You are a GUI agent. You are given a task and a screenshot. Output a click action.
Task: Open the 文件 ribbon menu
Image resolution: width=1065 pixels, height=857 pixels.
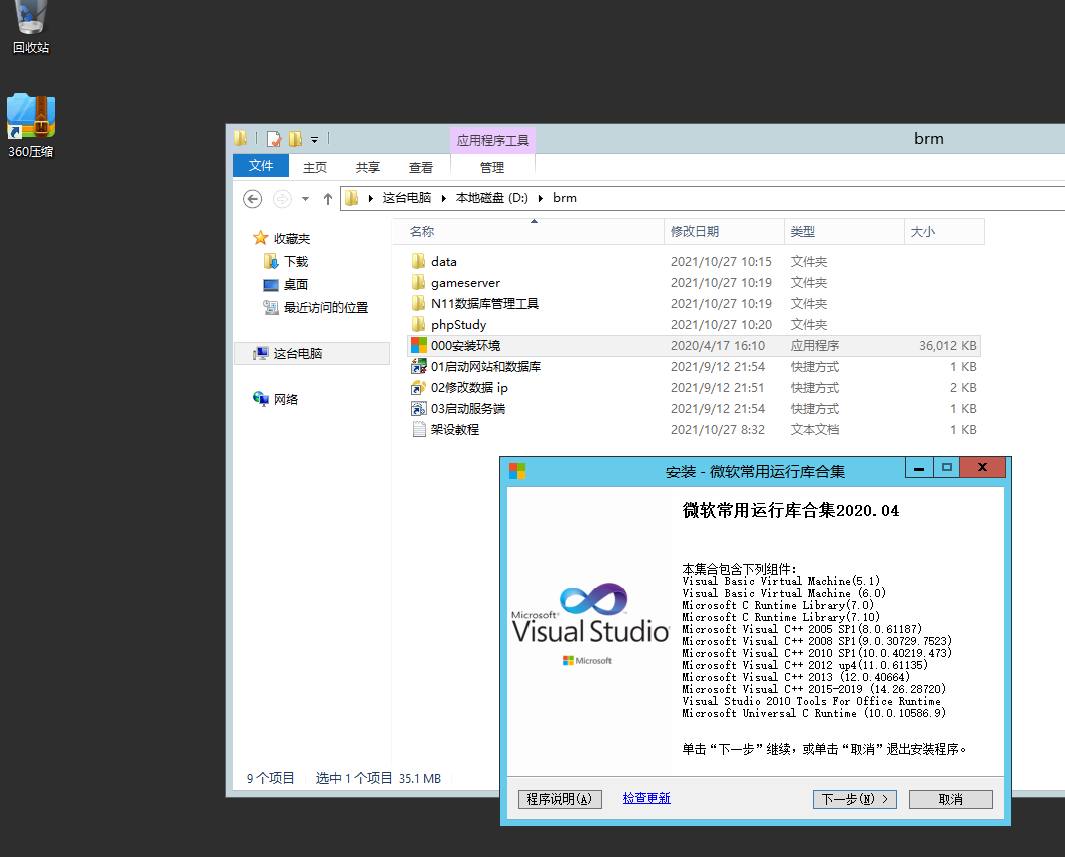tap(261, 166)
